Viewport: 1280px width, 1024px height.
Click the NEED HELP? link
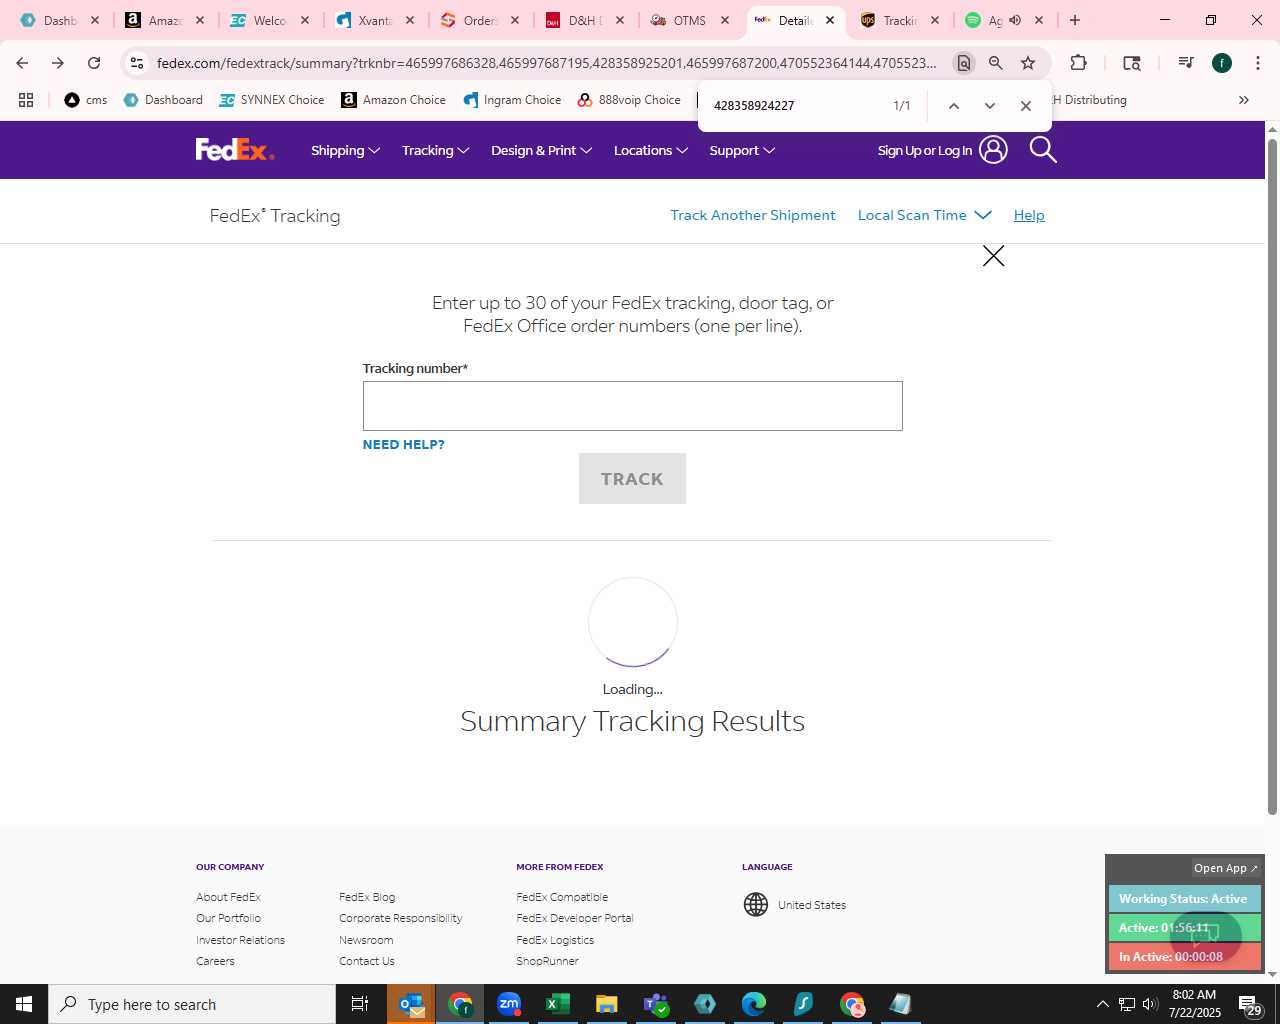[x=403, y=444]
